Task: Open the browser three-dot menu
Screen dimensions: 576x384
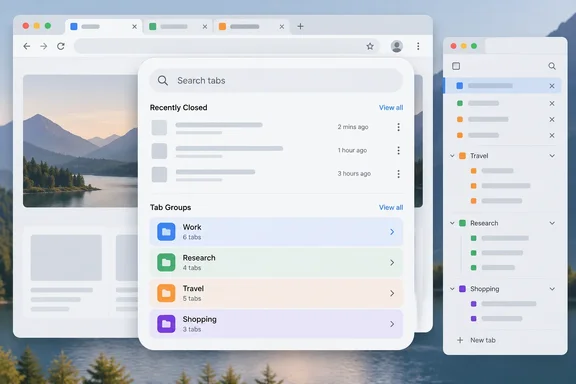Action: [418, 46]
